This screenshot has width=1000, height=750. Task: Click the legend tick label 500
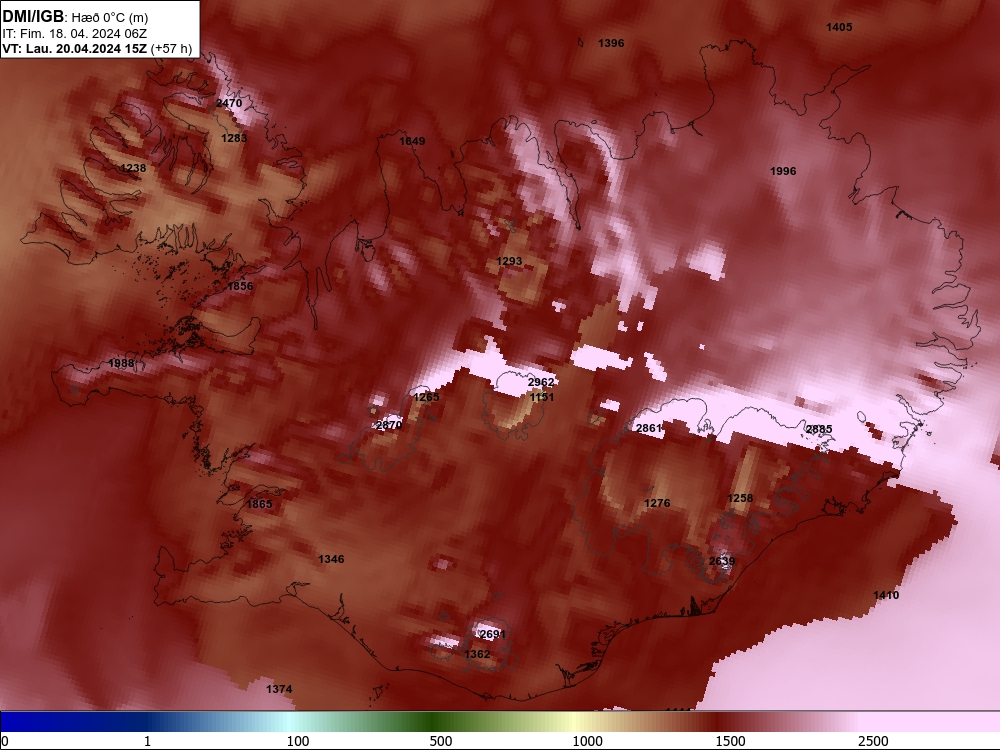pos(441,741)
